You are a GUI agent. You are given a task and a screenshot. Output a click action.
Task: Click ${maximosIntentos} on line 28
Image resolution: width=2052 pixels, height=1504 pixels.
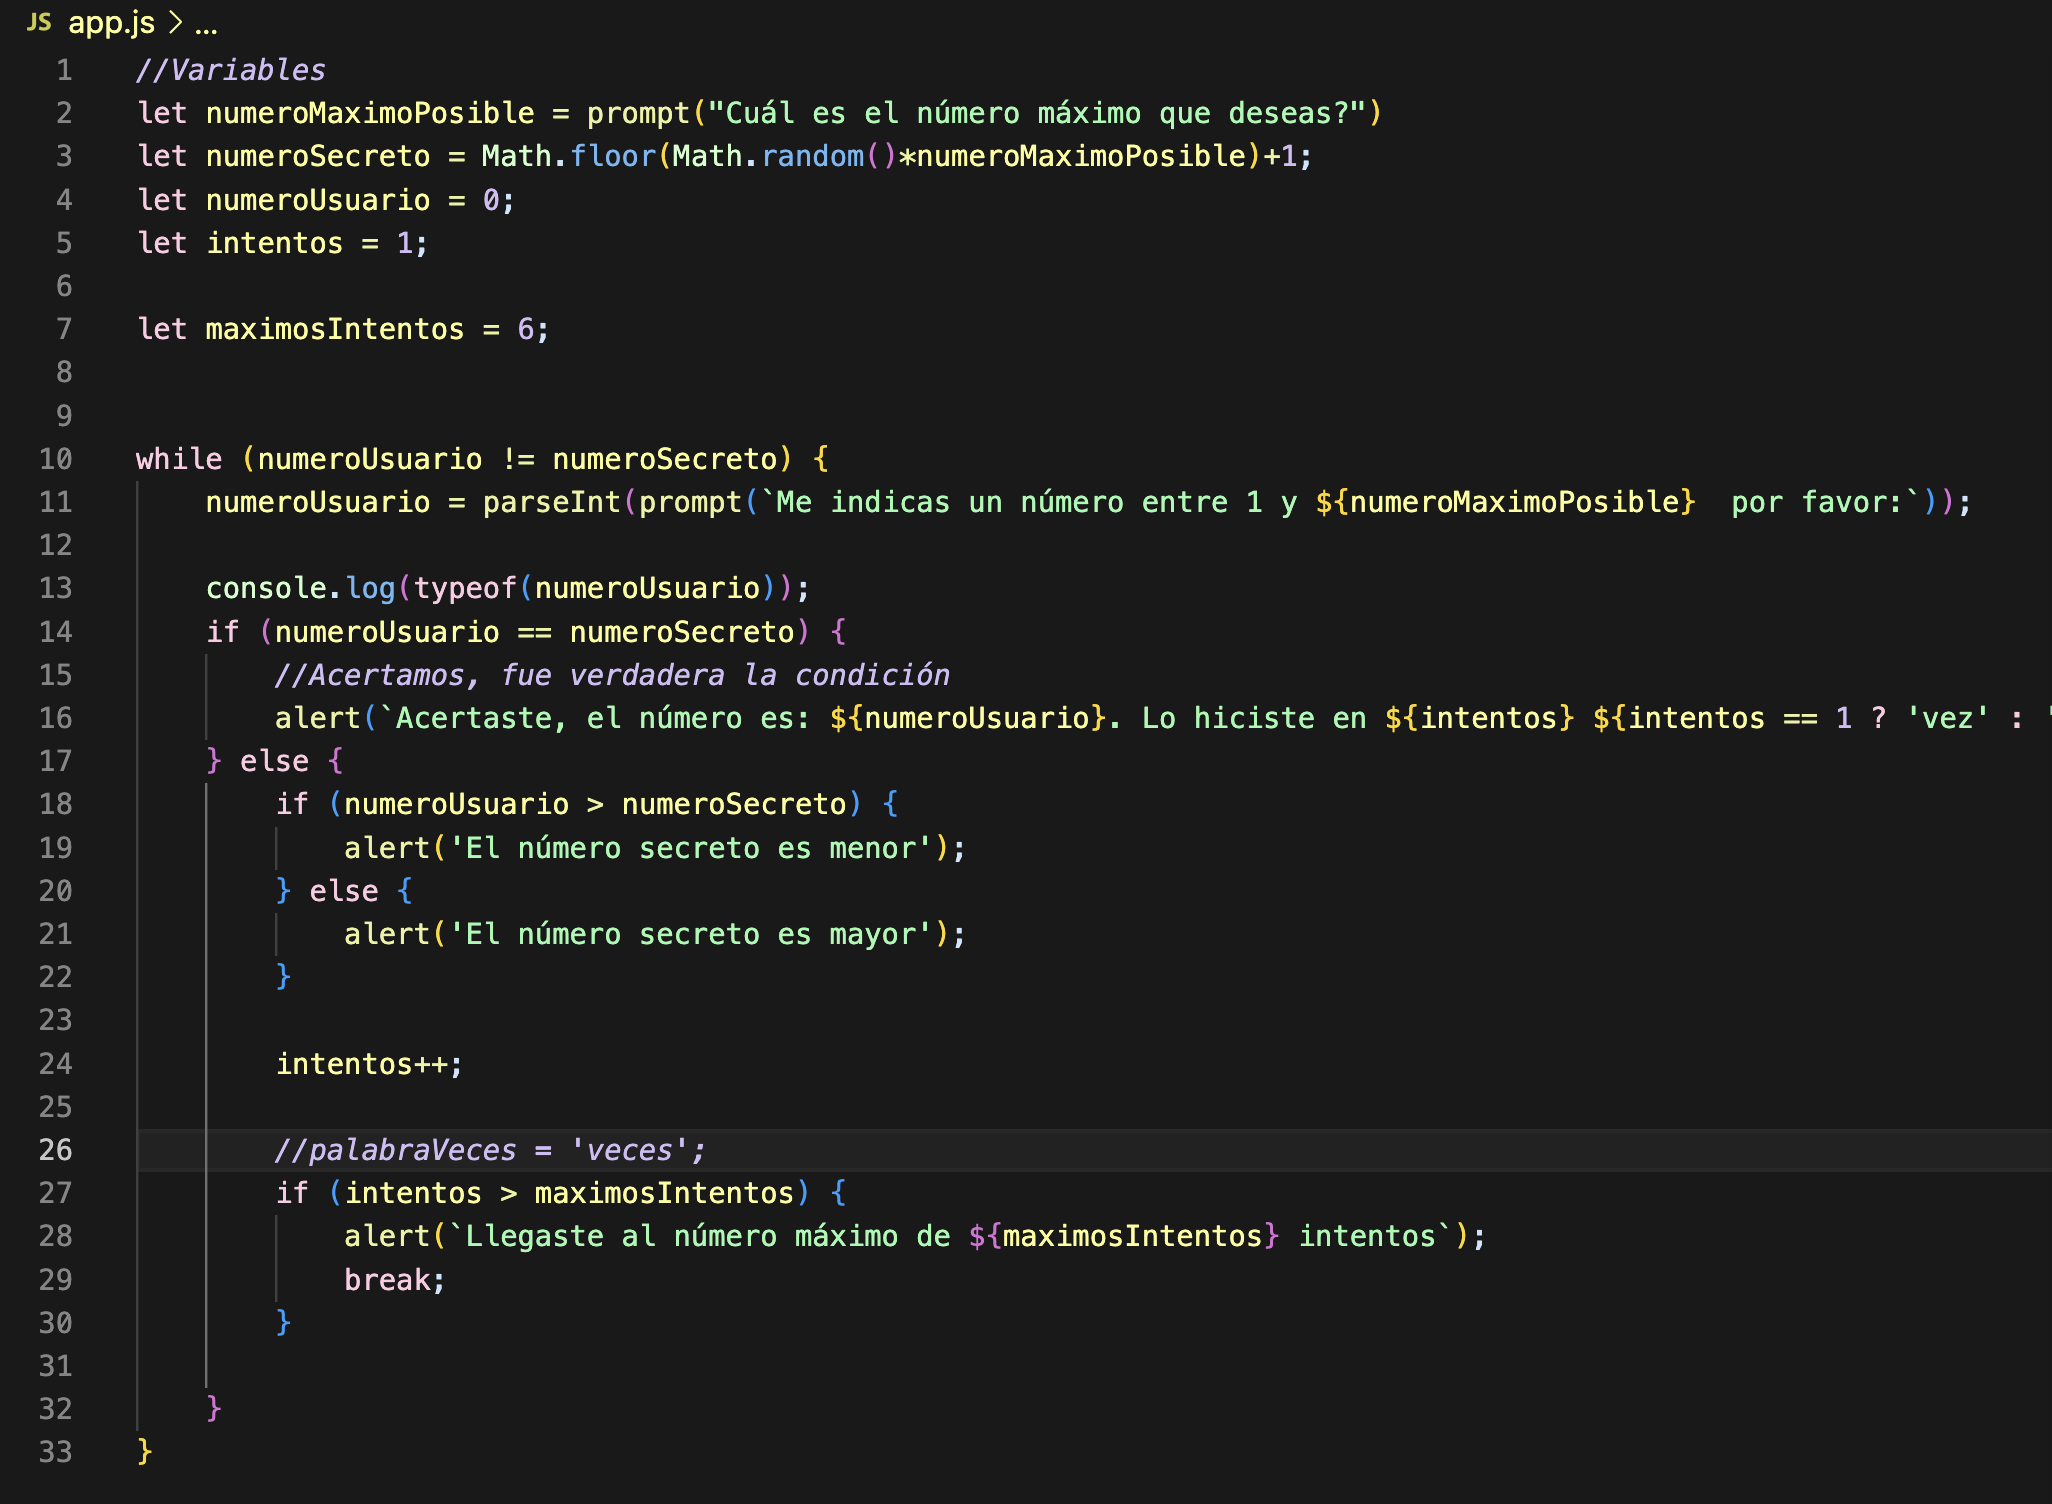point(1124,1236)
